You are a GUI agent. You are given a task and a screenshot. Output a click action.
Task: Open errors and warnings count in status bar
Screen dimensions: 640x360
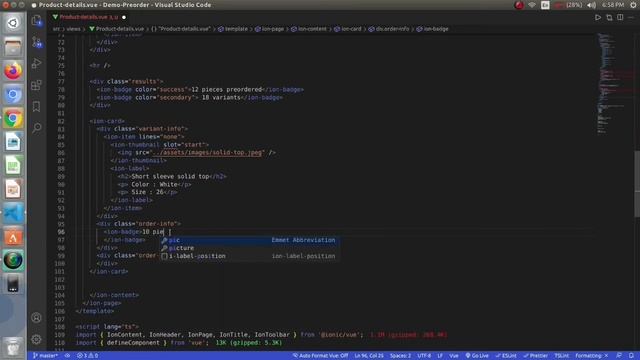tap(88, 356)
